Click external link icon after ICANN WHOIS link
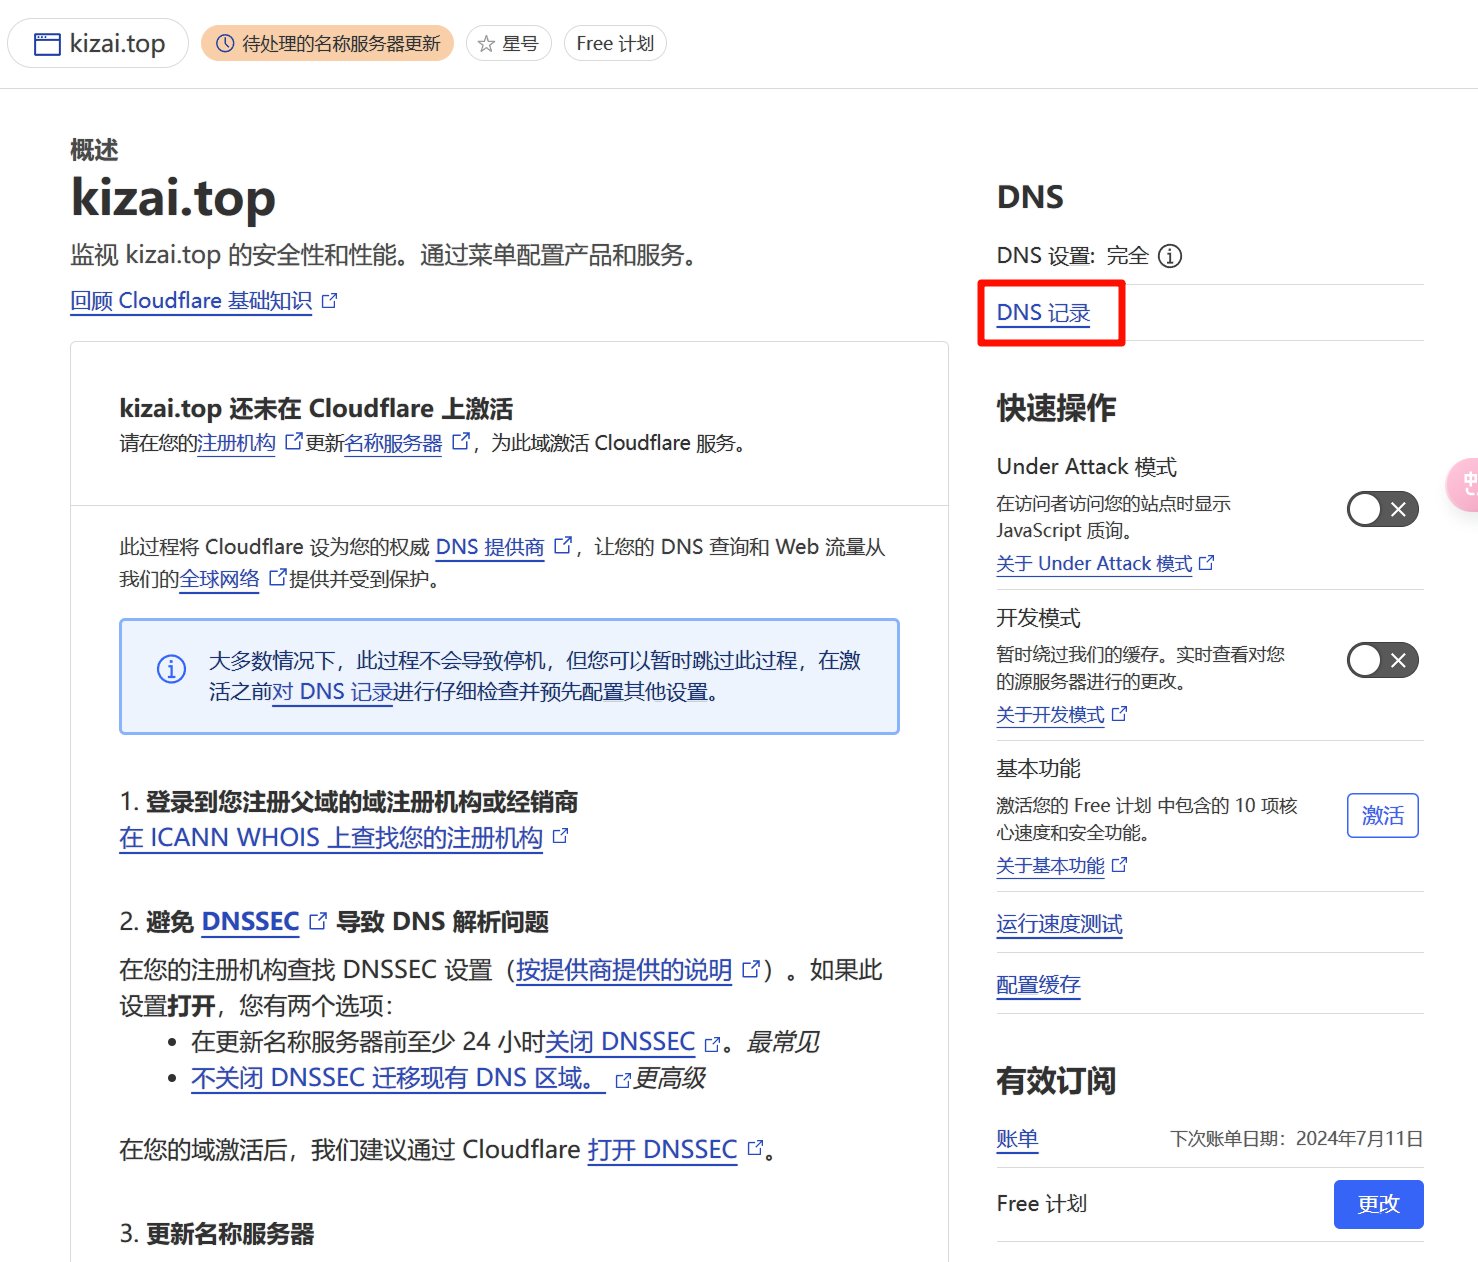 point(560,836)
